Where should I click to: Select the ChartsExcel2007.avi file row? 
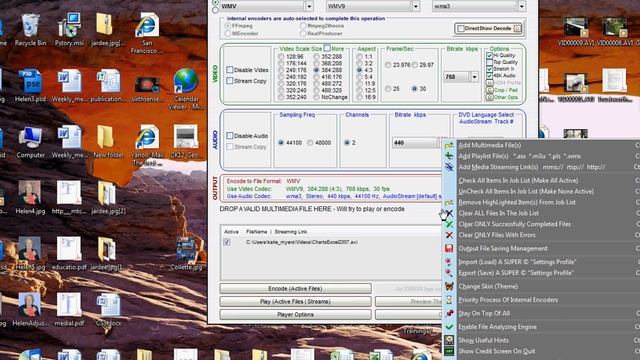tap(331, 242)
